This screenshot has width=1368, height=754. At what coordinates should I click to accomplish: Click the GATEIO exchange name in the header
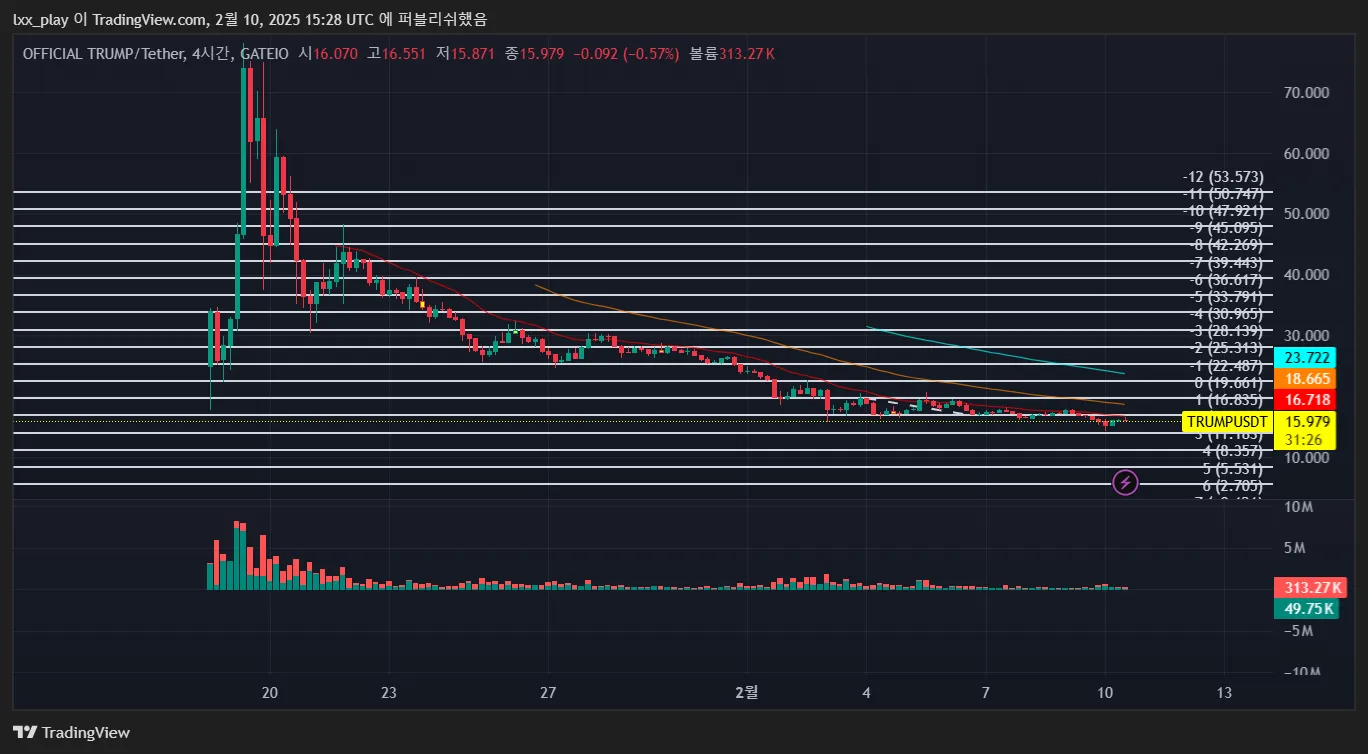[x=265, y=53]
